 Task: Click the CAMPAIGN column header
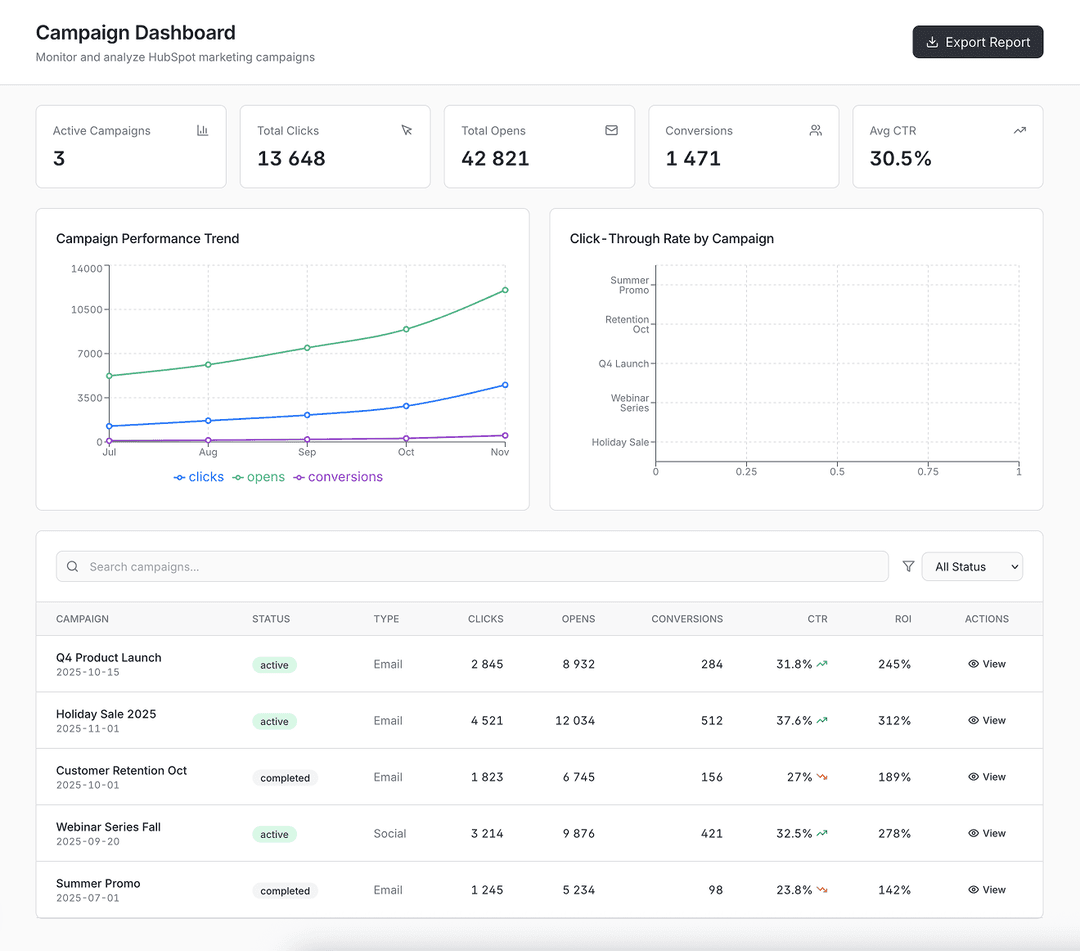tap(82, 619)
